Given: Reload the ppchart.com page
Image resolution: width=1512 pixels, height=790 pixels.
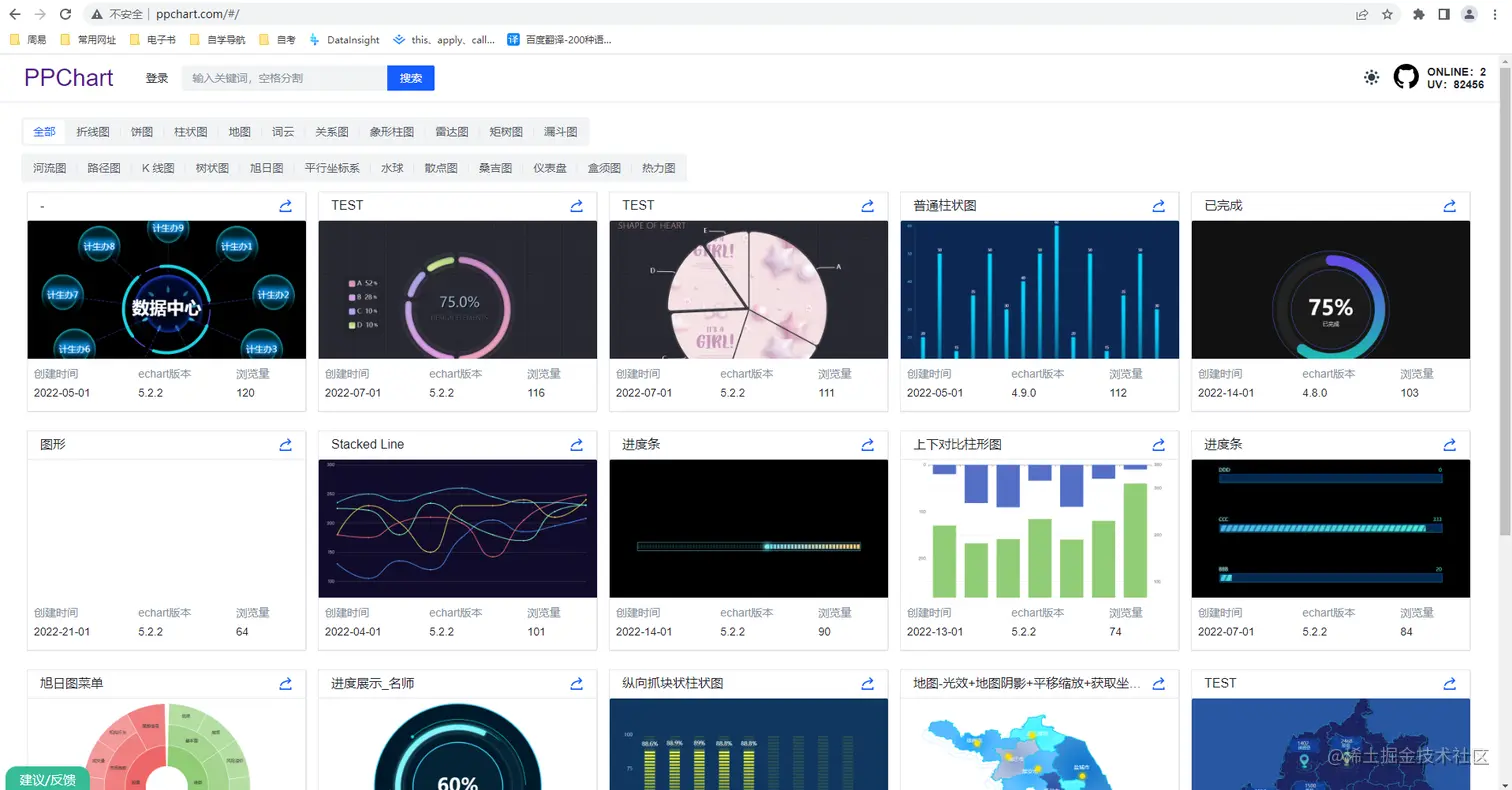Looking at the screenshot, I should click(65, 15).
